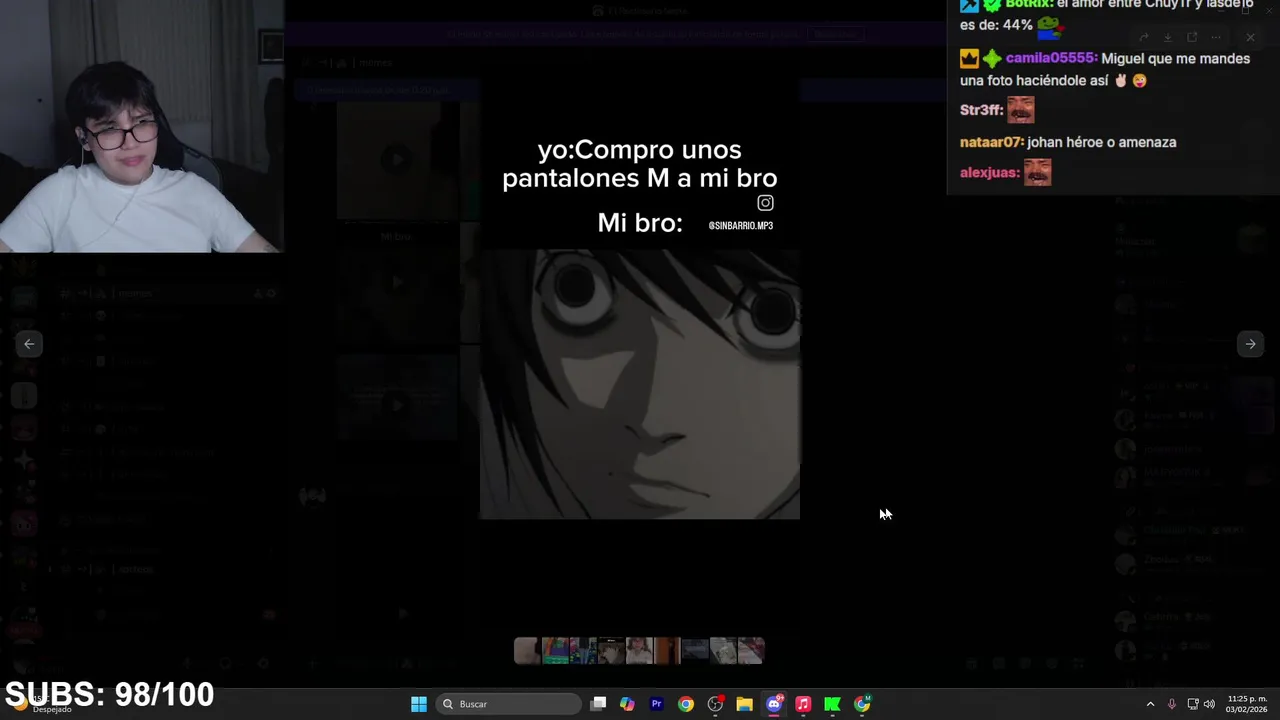Select the last thumbnail in the carousel
This screenshot has width=1280, height=720.
click(x=750, y=651)
